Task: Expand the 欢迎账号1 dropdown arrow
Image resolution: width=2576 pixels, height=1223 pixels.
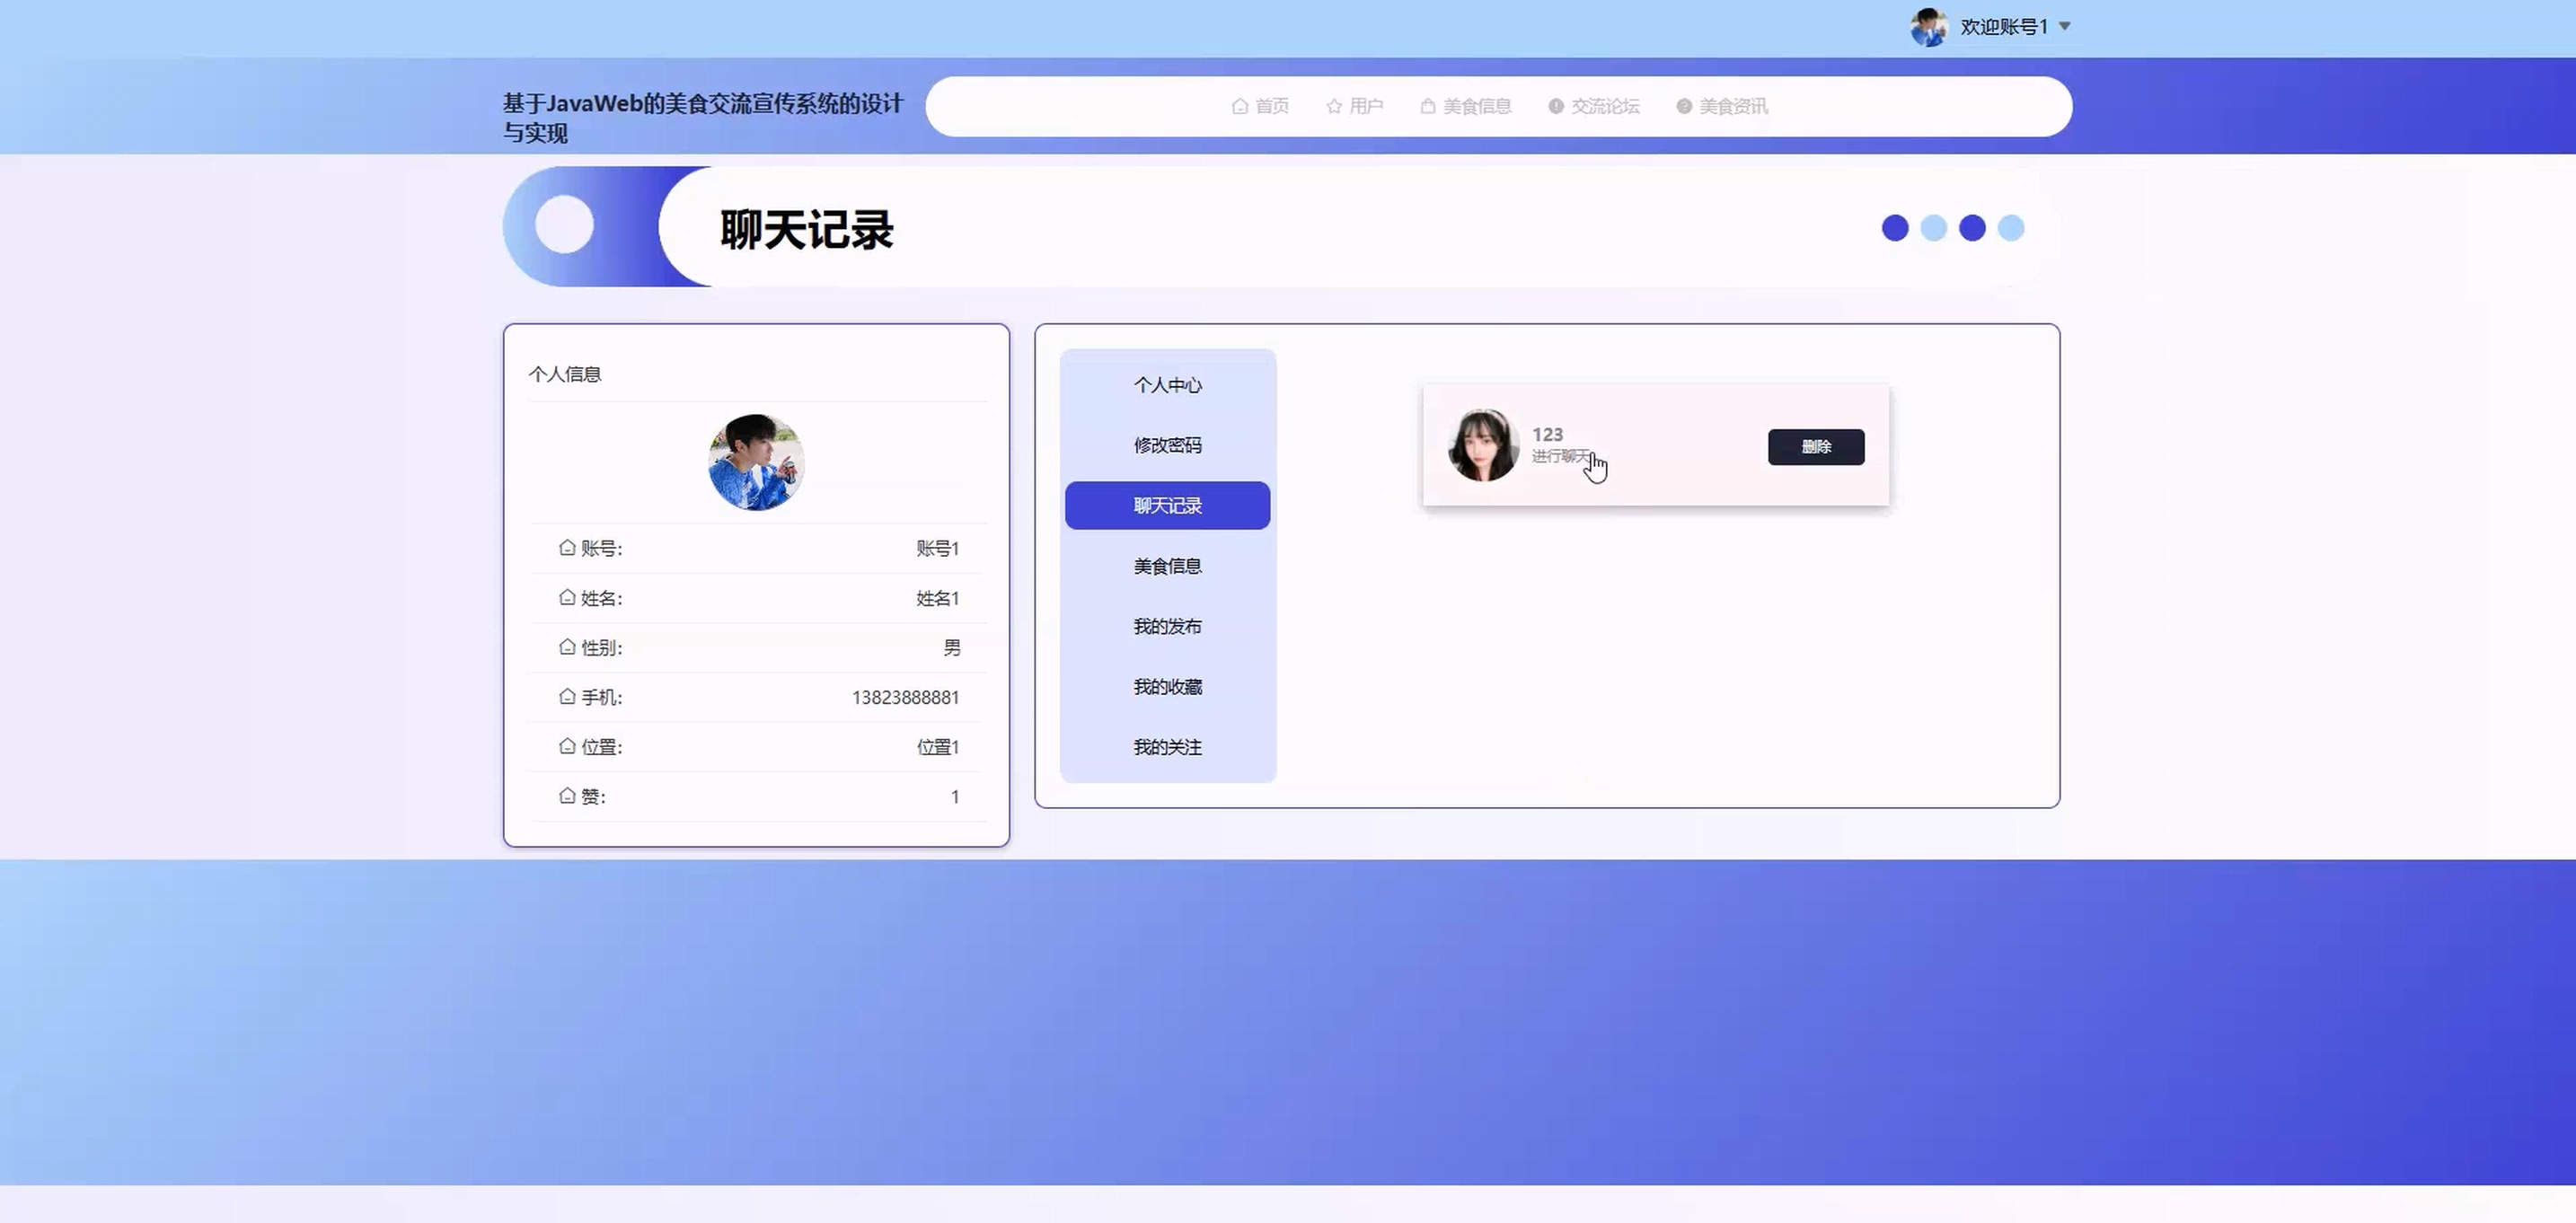Action: 2065,27
